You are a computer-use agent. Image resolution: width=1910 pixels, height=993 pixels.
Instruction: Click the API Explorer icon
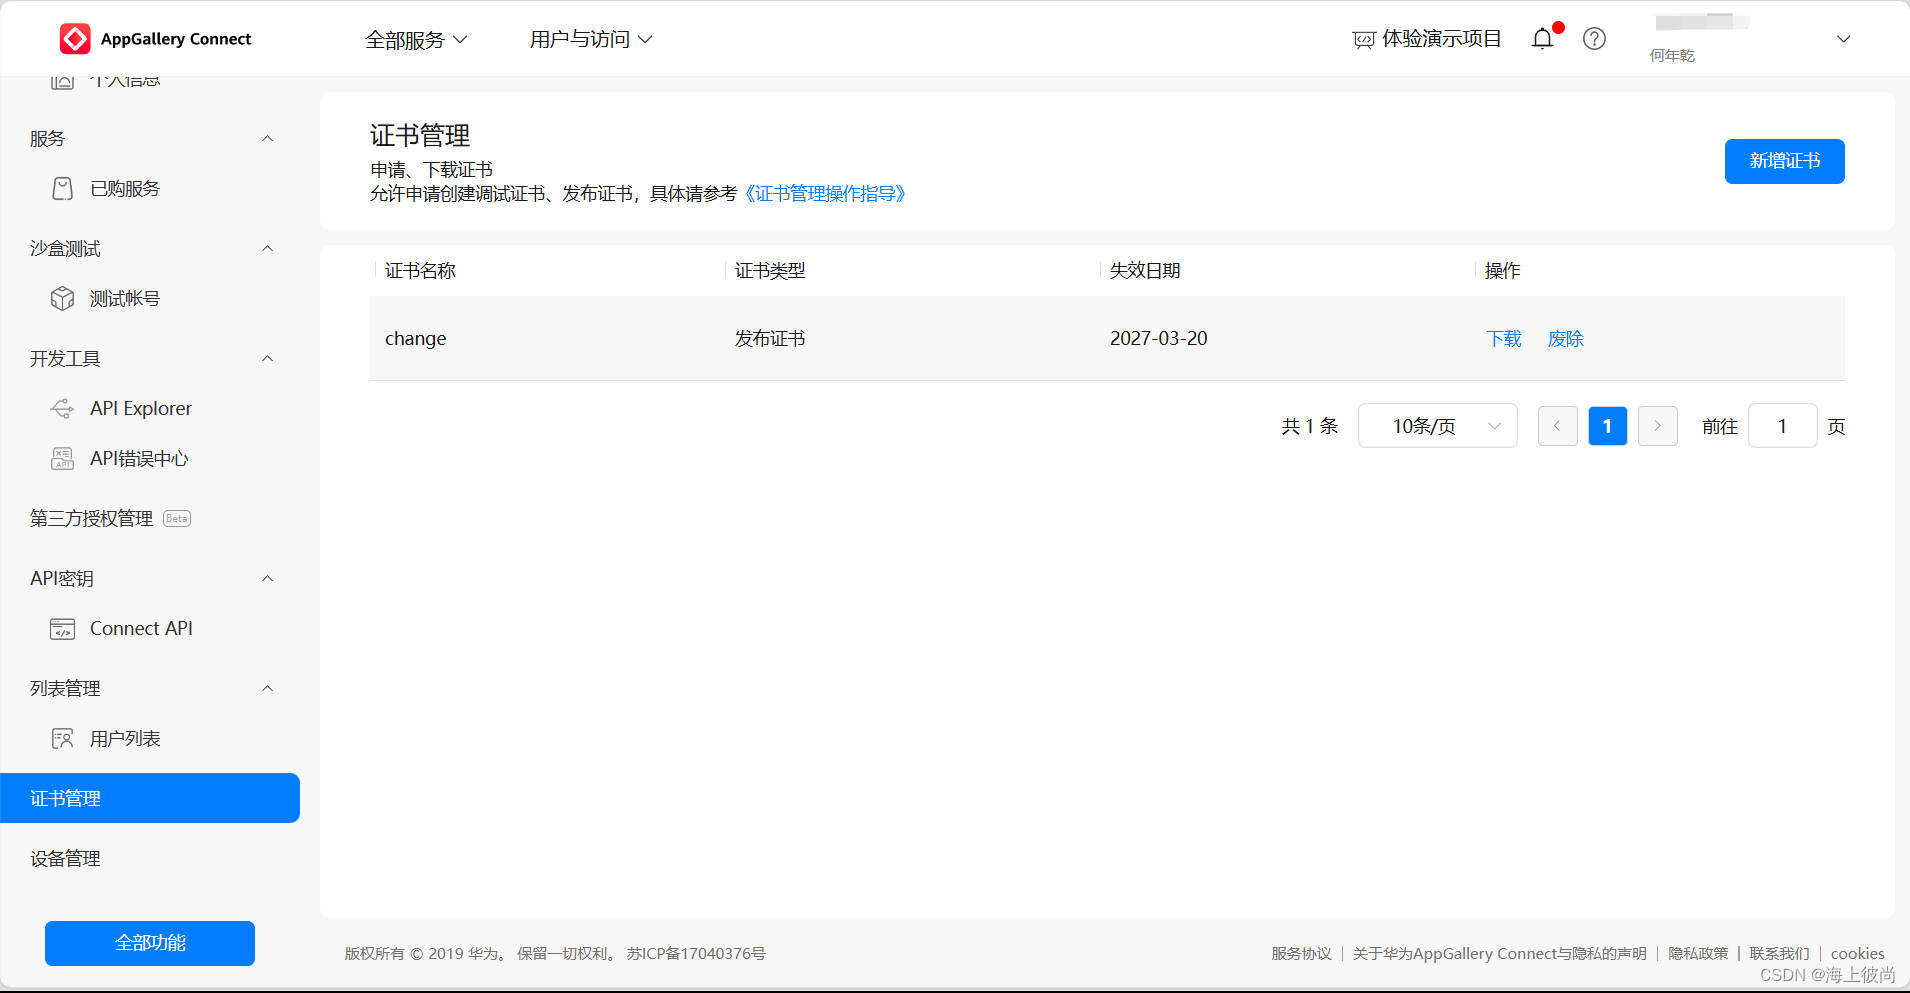coord(62,409)
